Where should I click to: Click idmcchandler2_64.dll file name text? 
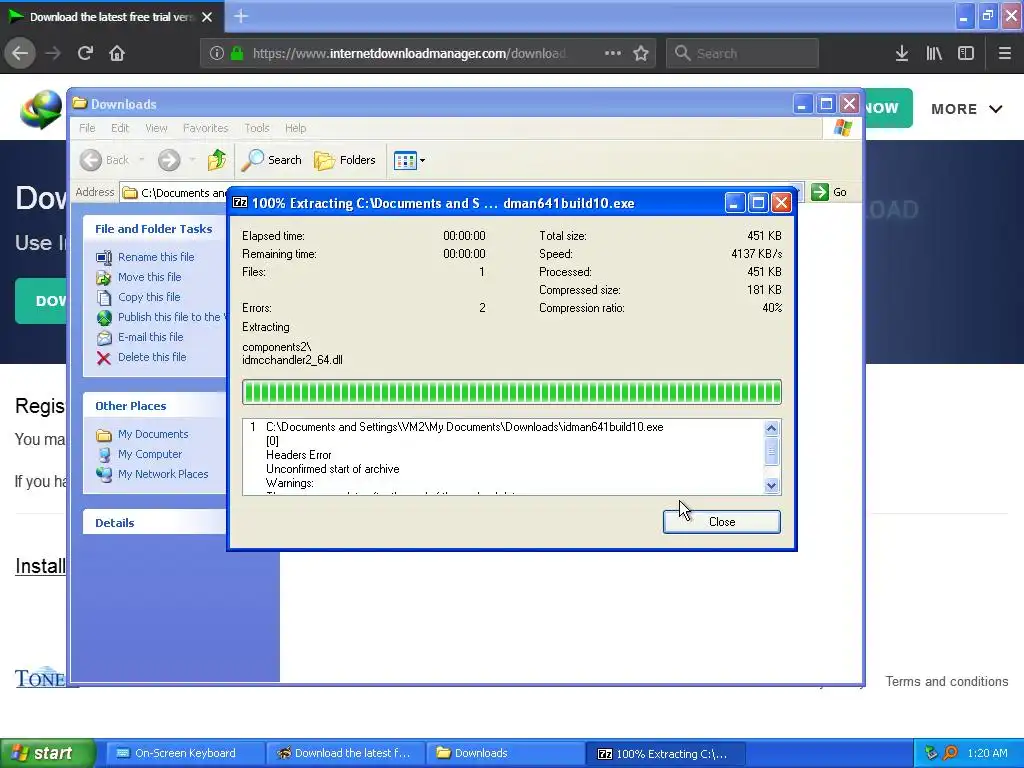click(x=292, y=360)
